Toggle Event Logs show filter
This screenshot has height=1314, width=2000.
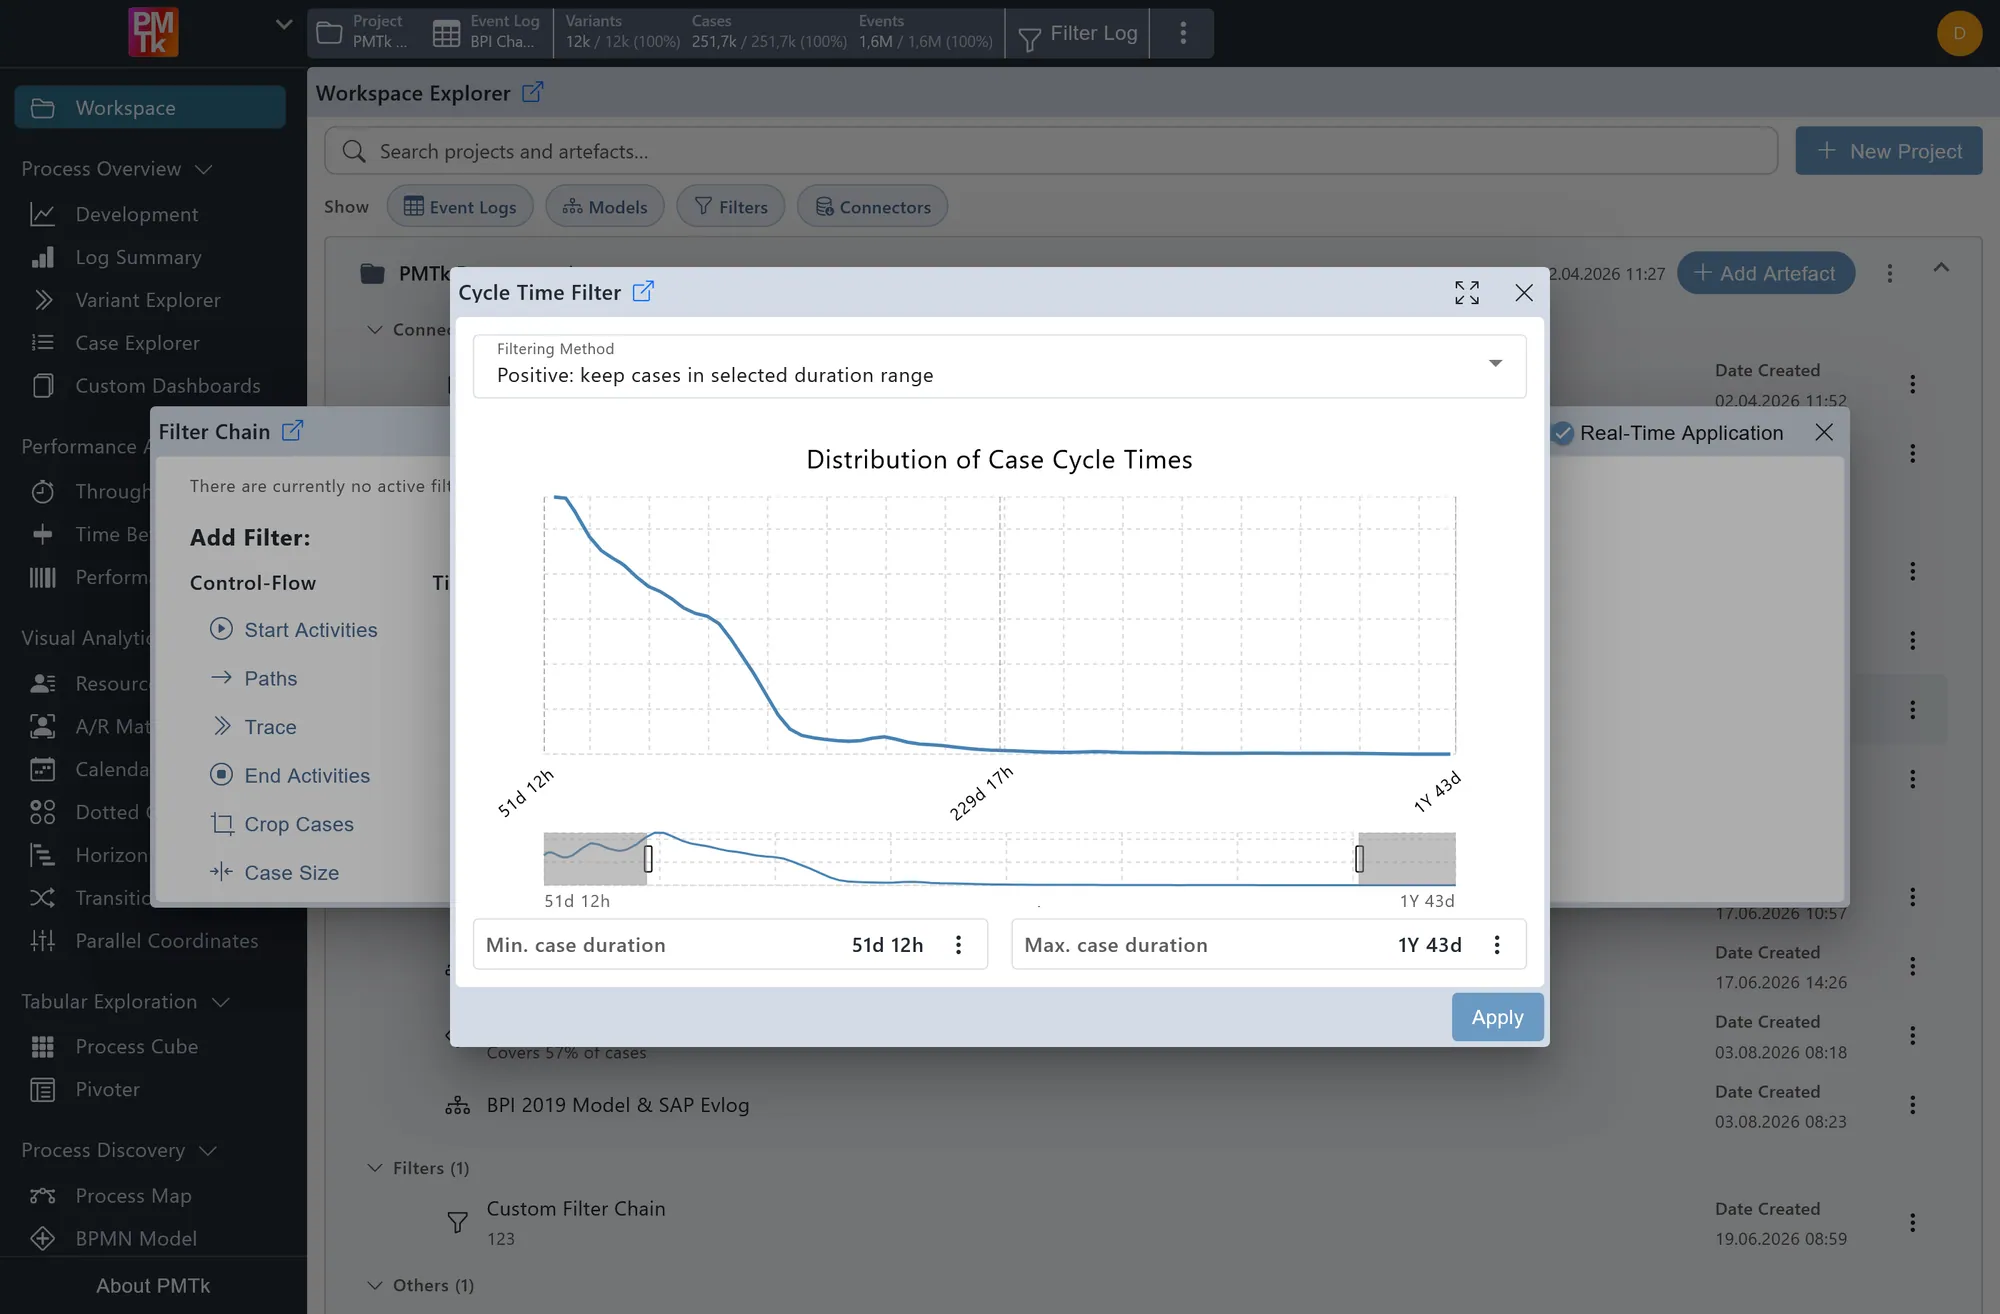[x=460, y=206]
